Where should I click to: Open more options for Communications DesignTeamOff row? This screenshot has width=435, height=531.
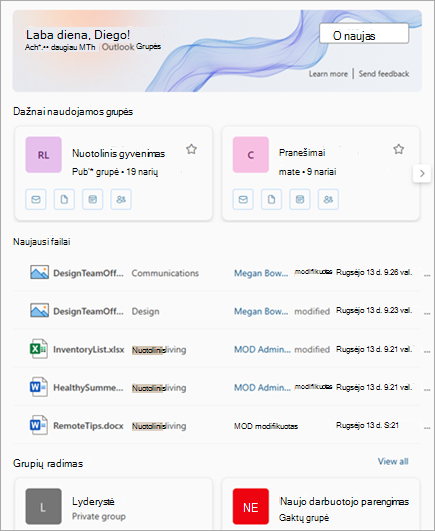(x=427, y=275)
